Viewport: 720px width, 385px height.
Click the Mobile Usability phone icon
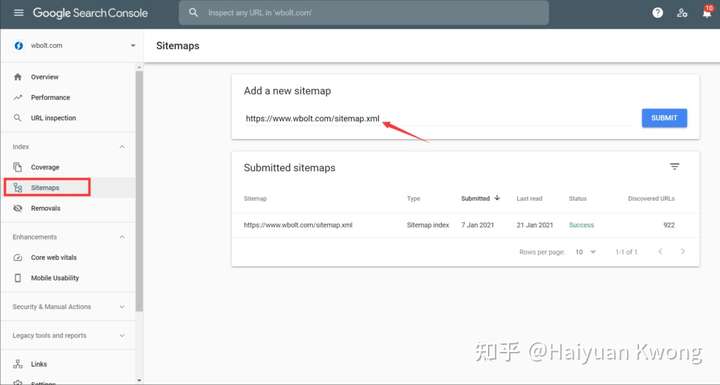coord(17,277)
